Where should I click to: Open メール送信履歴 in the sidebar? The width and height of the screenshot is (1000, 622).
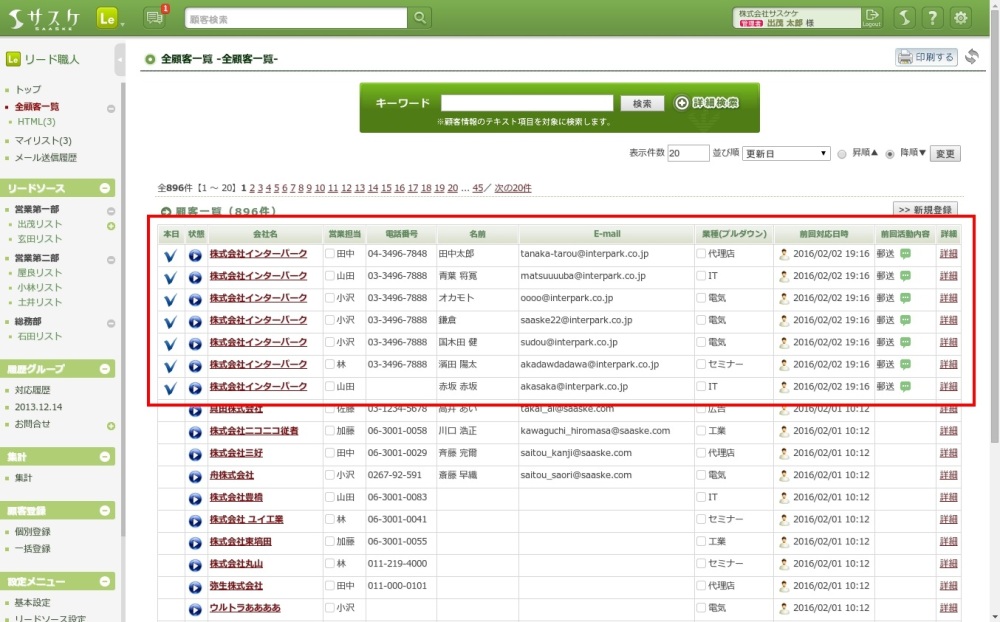46,158
